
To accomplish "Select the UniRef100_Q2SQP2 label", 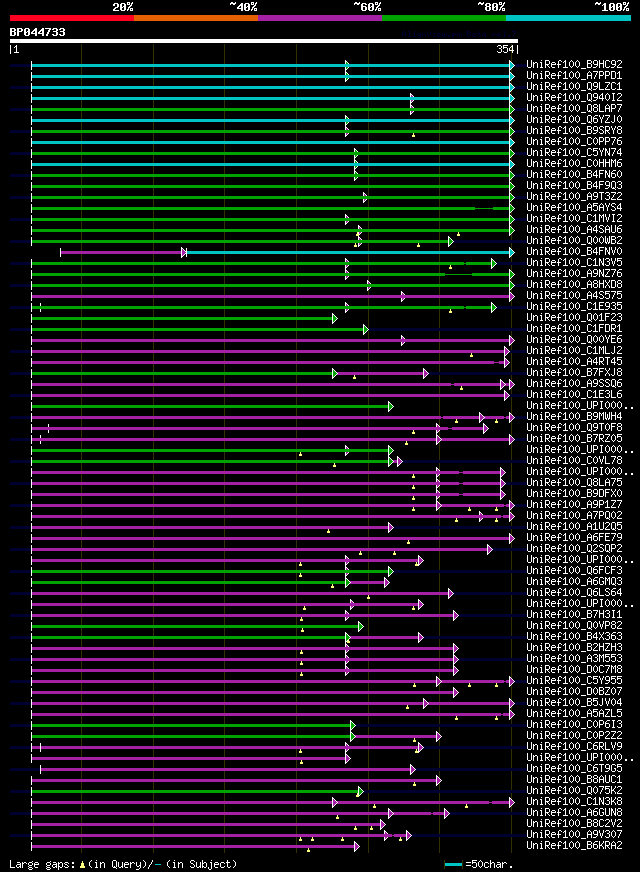I will point(574,549).
